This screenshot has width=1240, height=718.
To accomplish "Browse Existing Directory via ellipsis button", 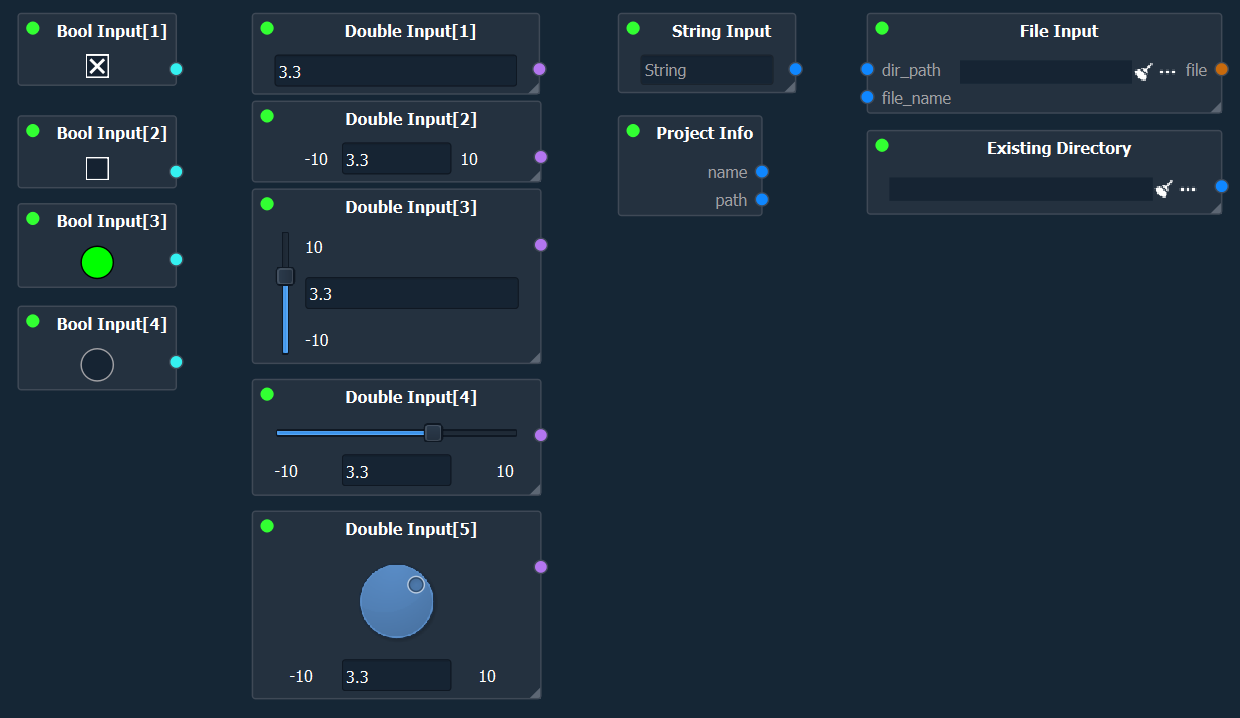I will pos(1188,189).
